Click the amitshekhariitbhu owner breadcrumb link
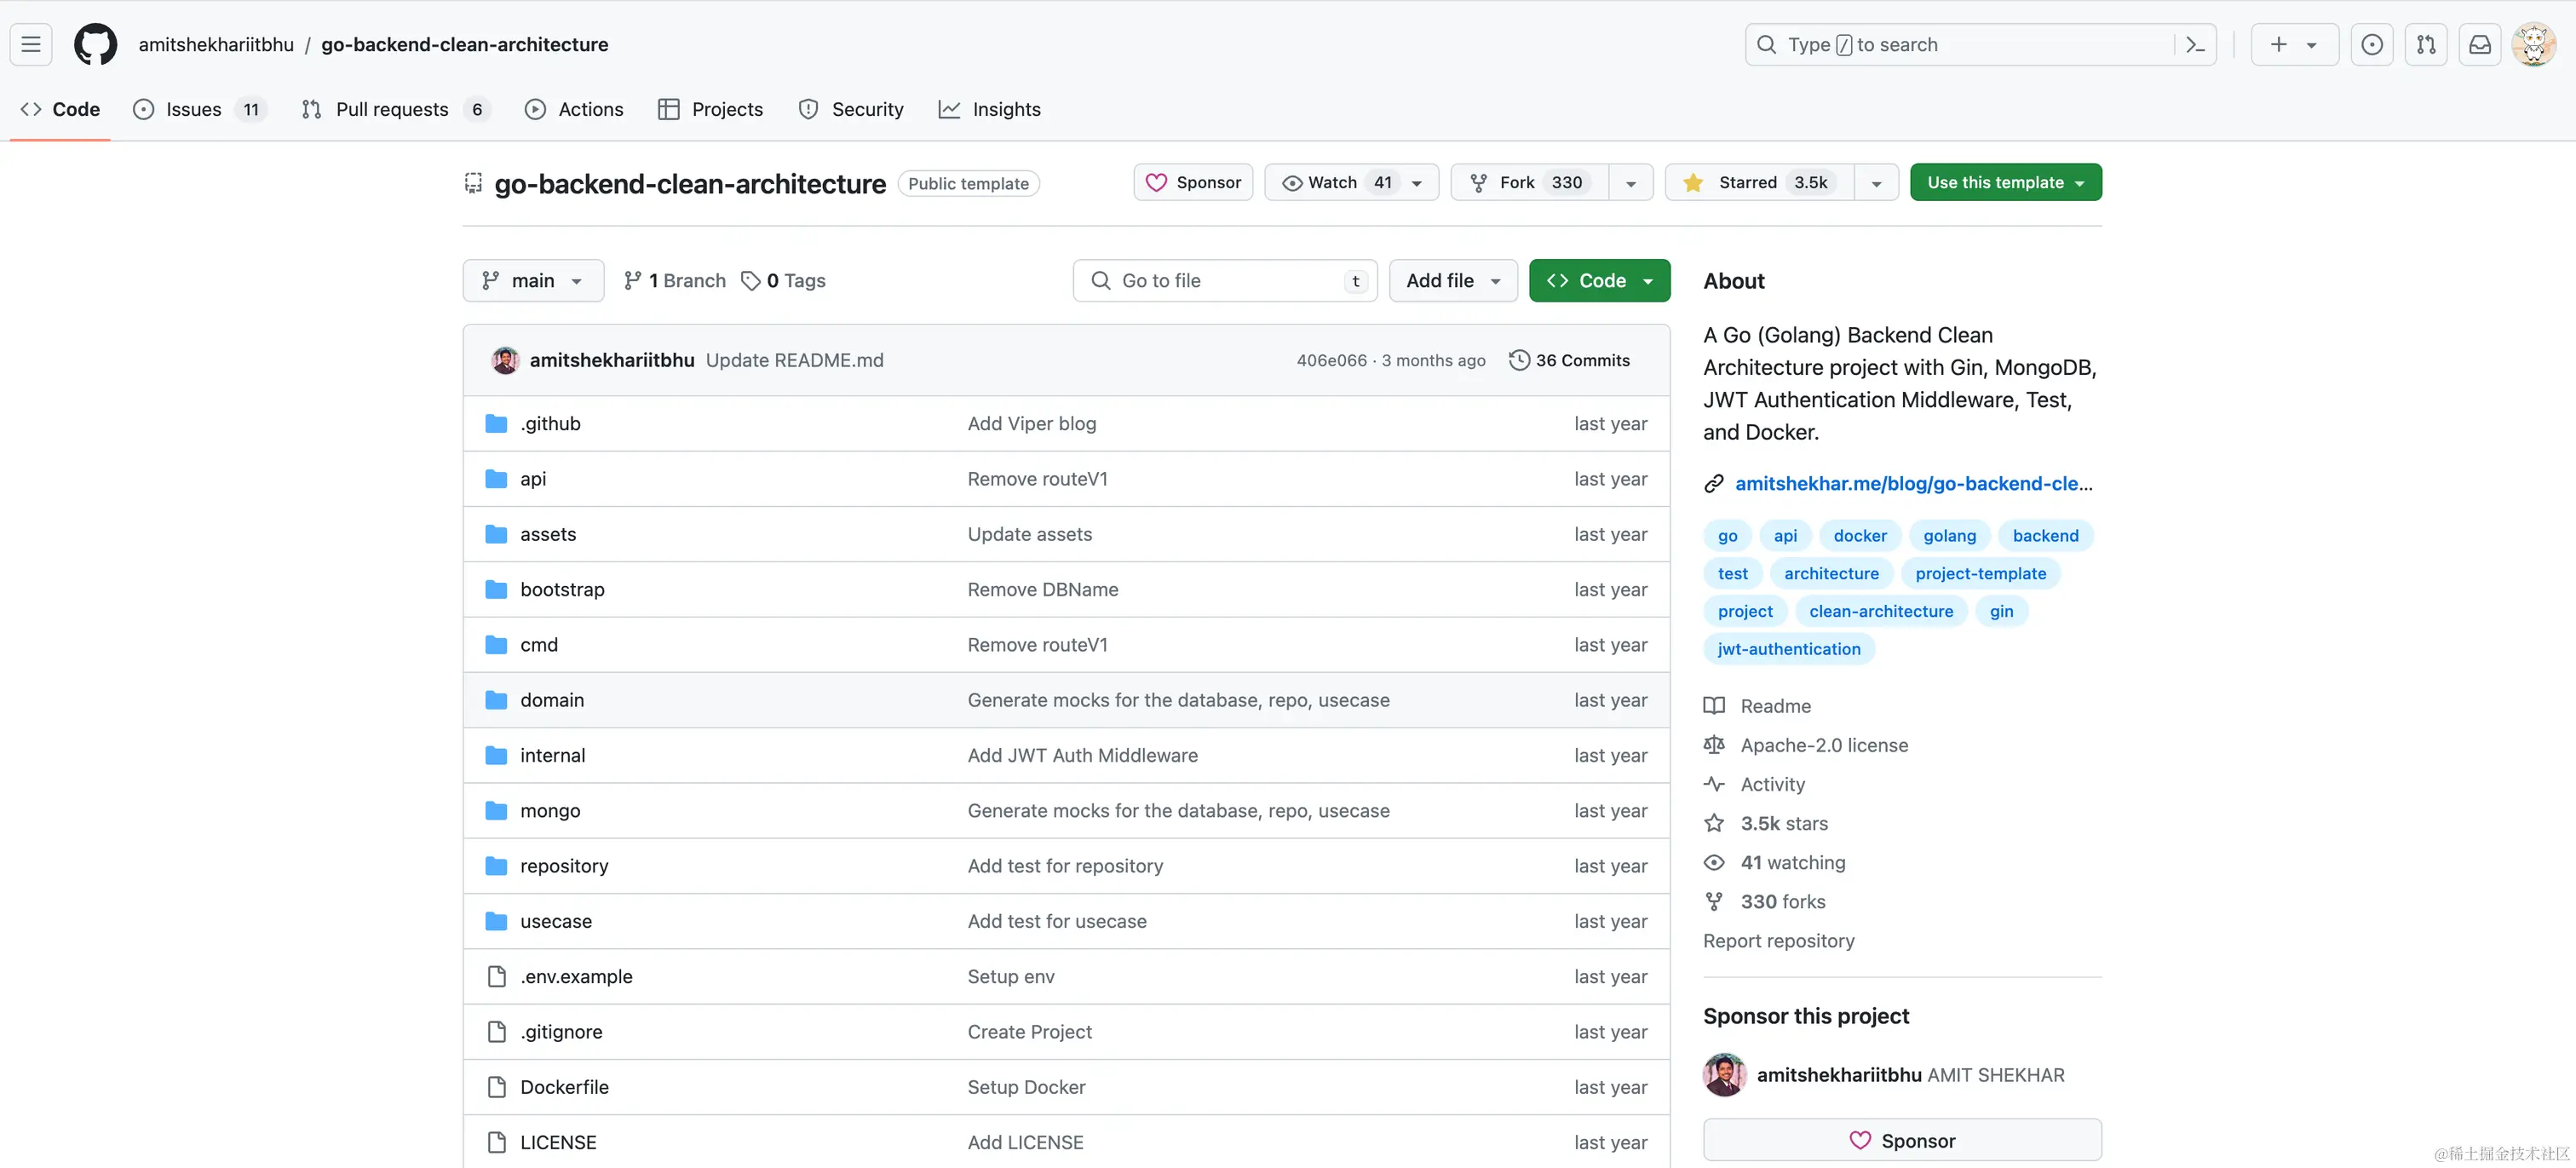 tap(216, 45)
